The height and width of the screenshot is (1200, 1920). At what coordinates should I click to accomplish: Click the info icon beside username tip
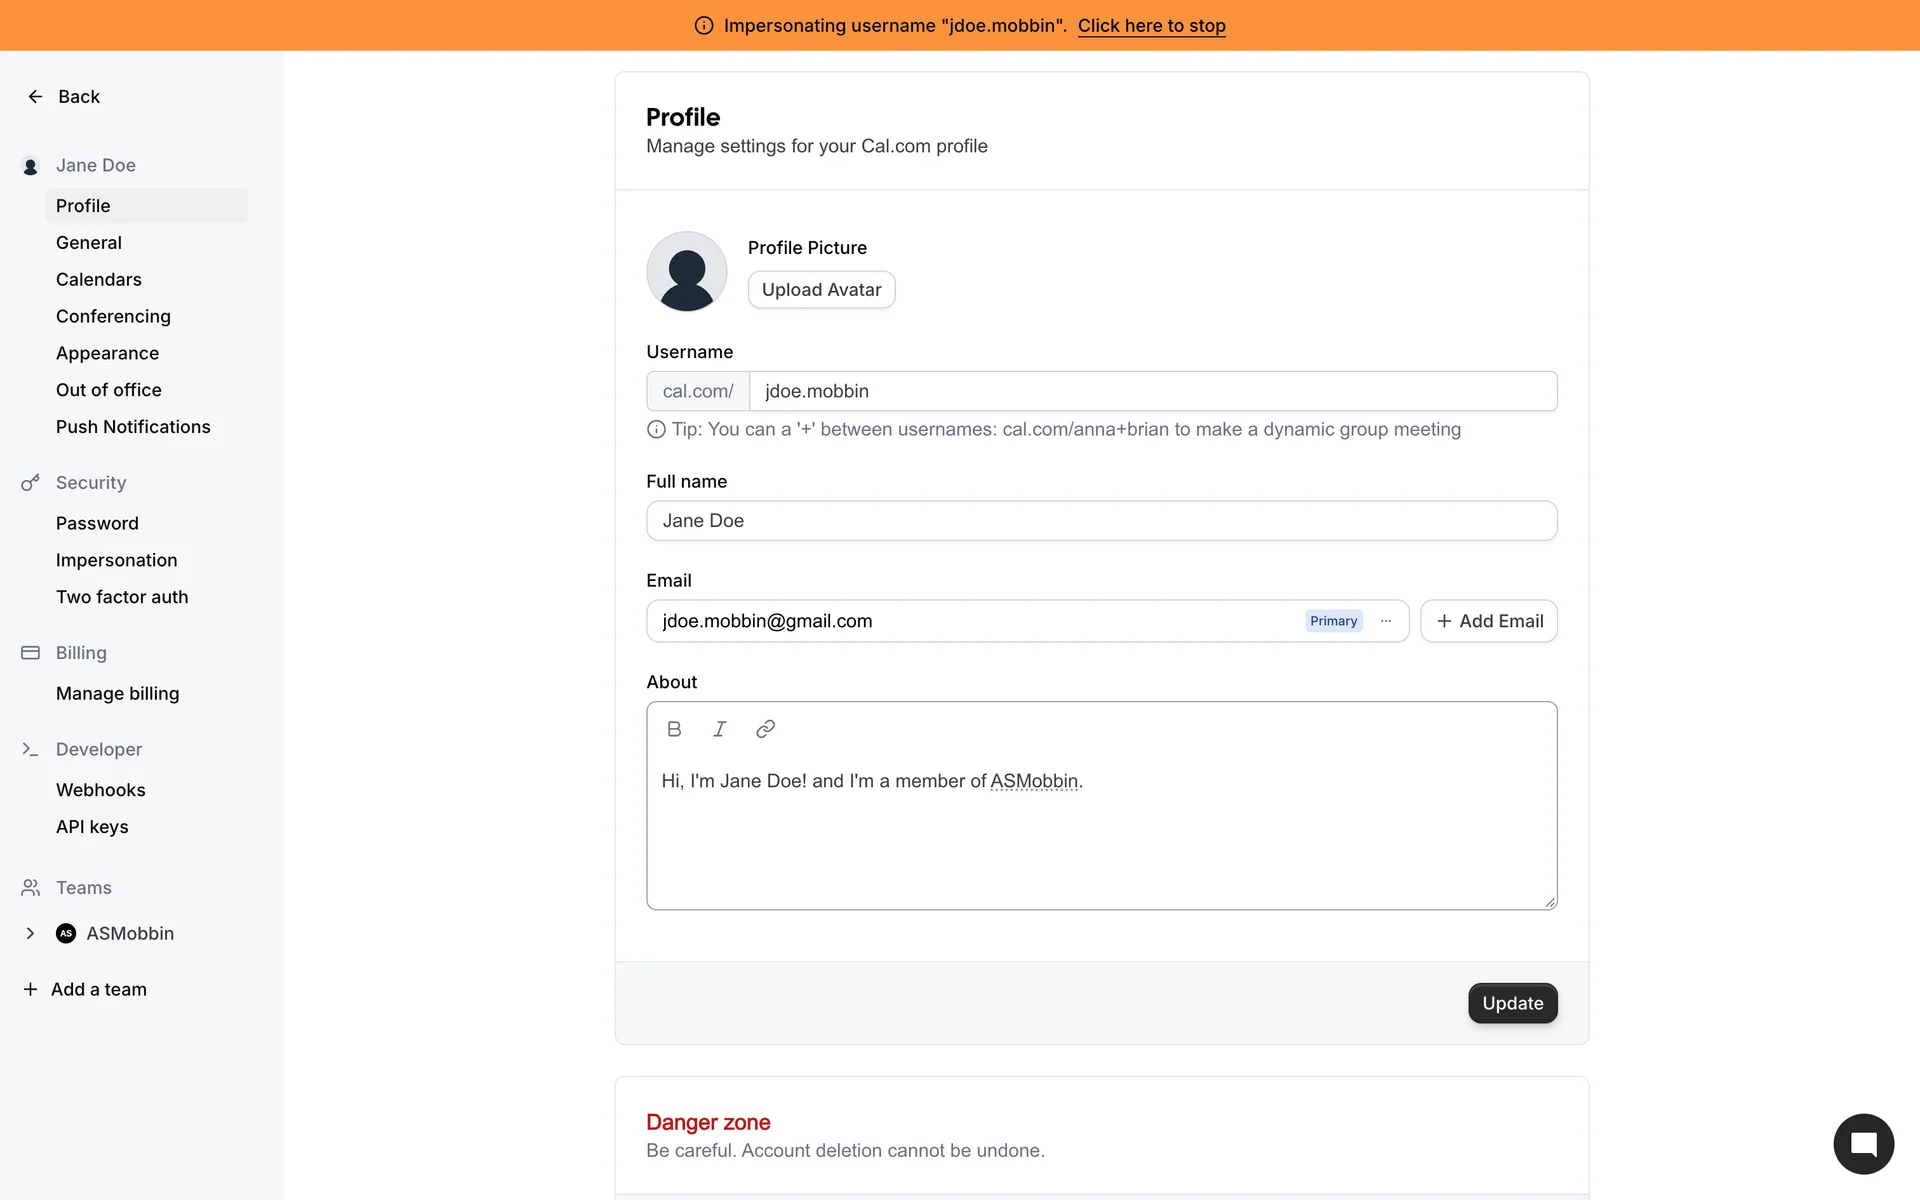click(x=656, y=430)
